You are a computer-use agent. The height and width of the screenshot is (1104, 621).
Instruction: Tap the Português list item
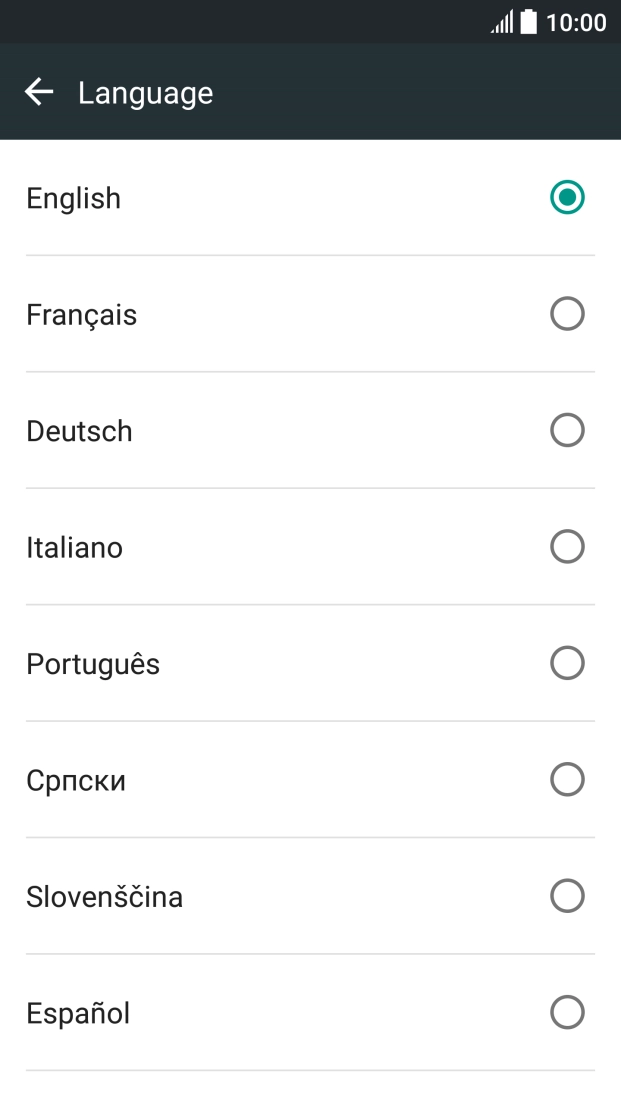(x=93, y=662)
